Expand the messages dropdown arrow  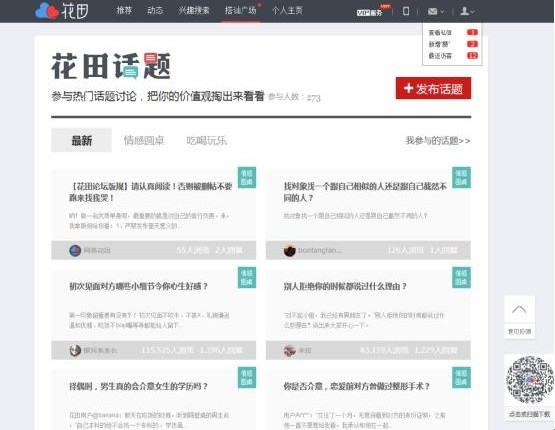pyautogui.click(x=441, y=12)
